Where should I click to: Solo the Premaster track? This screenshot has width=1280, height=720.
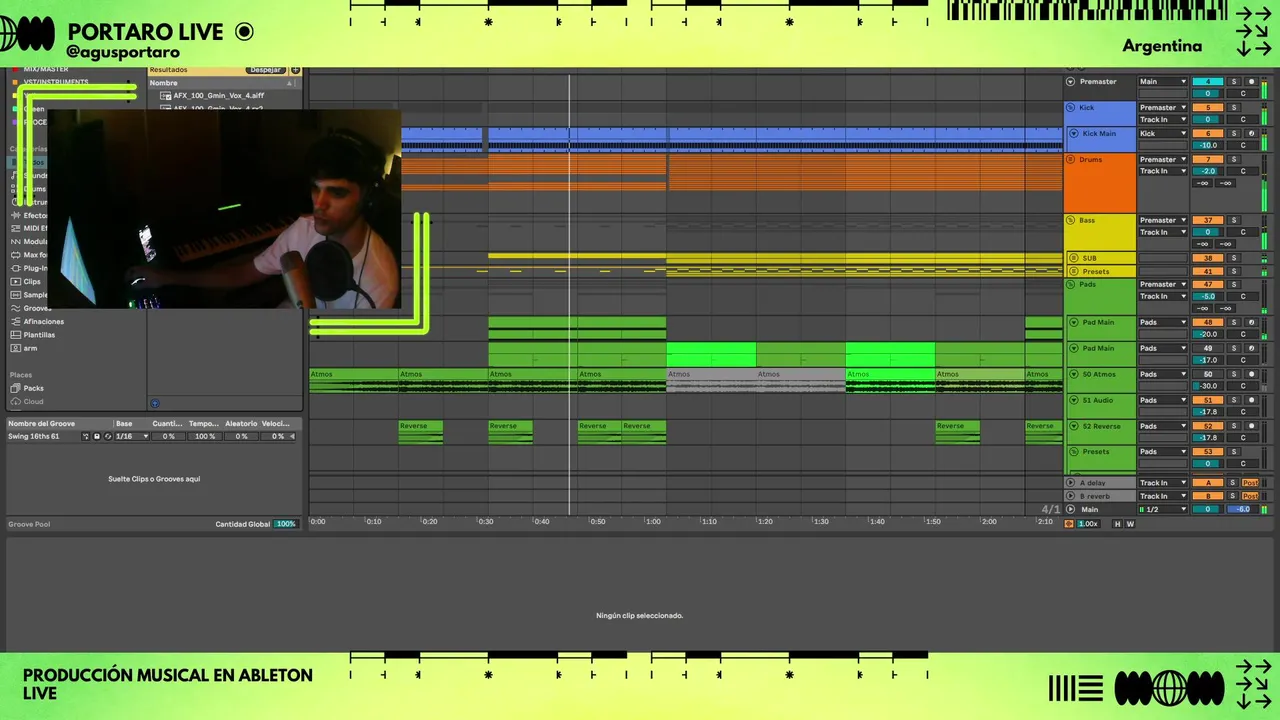click(x=1234, y=82)
